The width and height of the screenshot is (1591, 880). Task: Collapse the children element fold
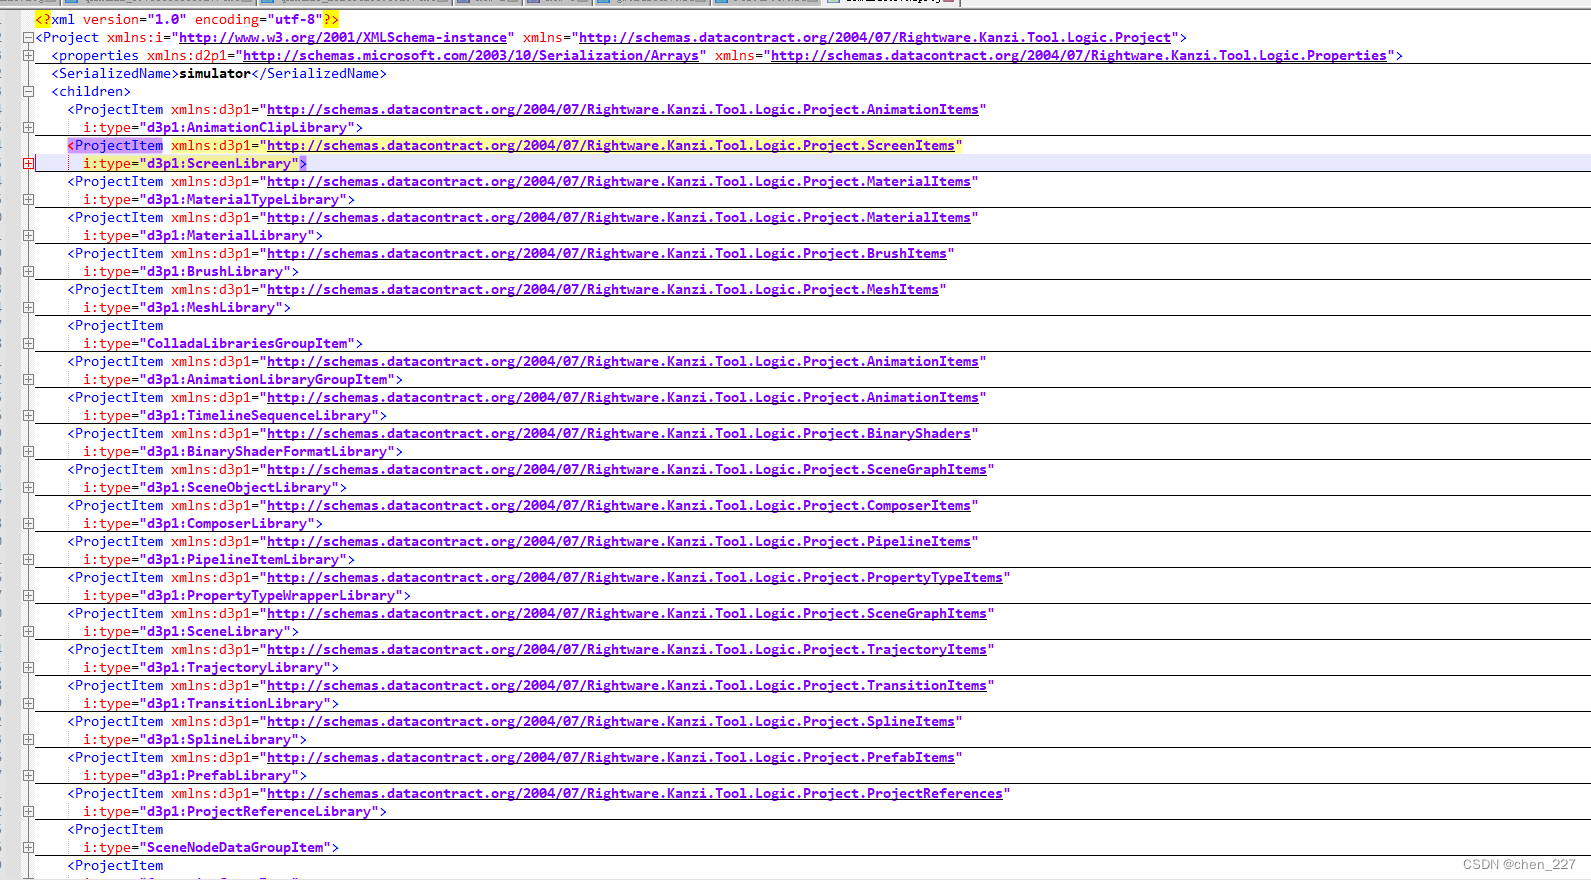28,92
